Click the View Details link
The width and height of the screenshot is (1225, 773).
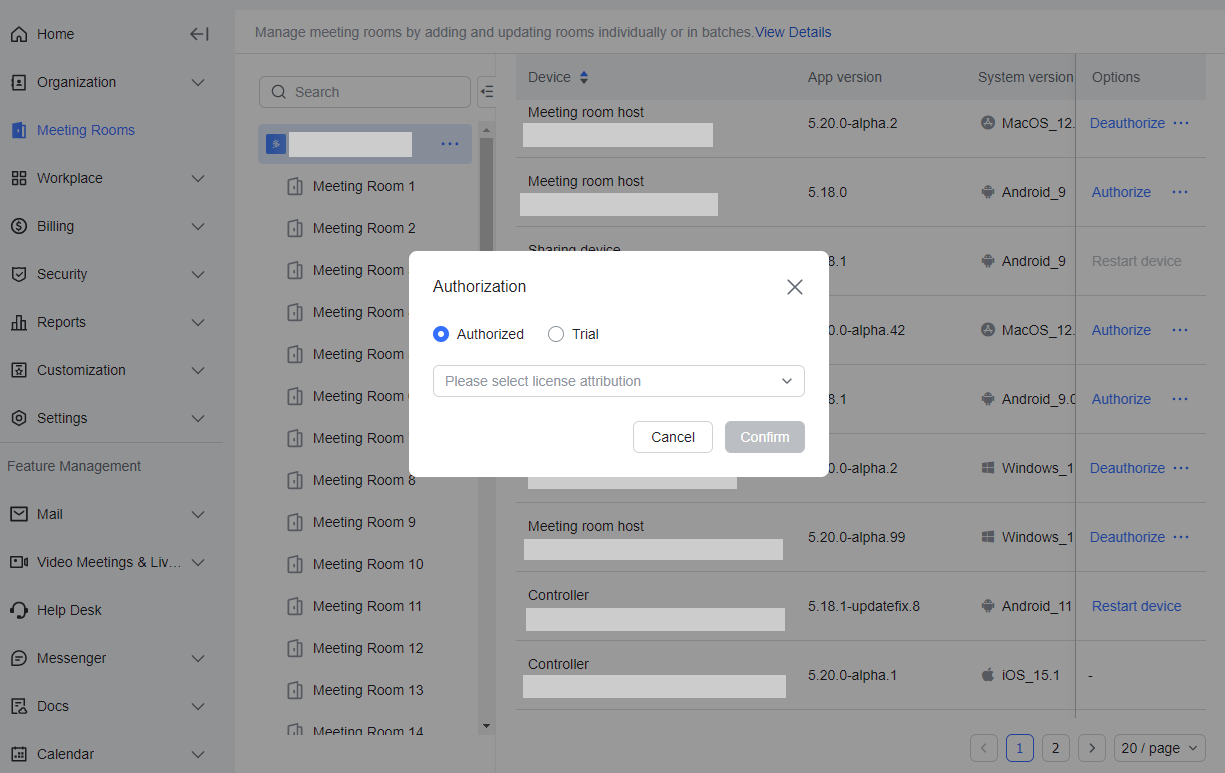[793, 32]
